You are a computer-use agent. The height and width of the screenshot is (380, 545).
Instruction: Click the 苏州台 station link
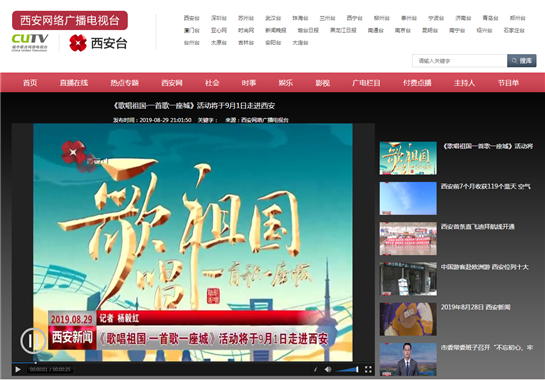(246, 18)
